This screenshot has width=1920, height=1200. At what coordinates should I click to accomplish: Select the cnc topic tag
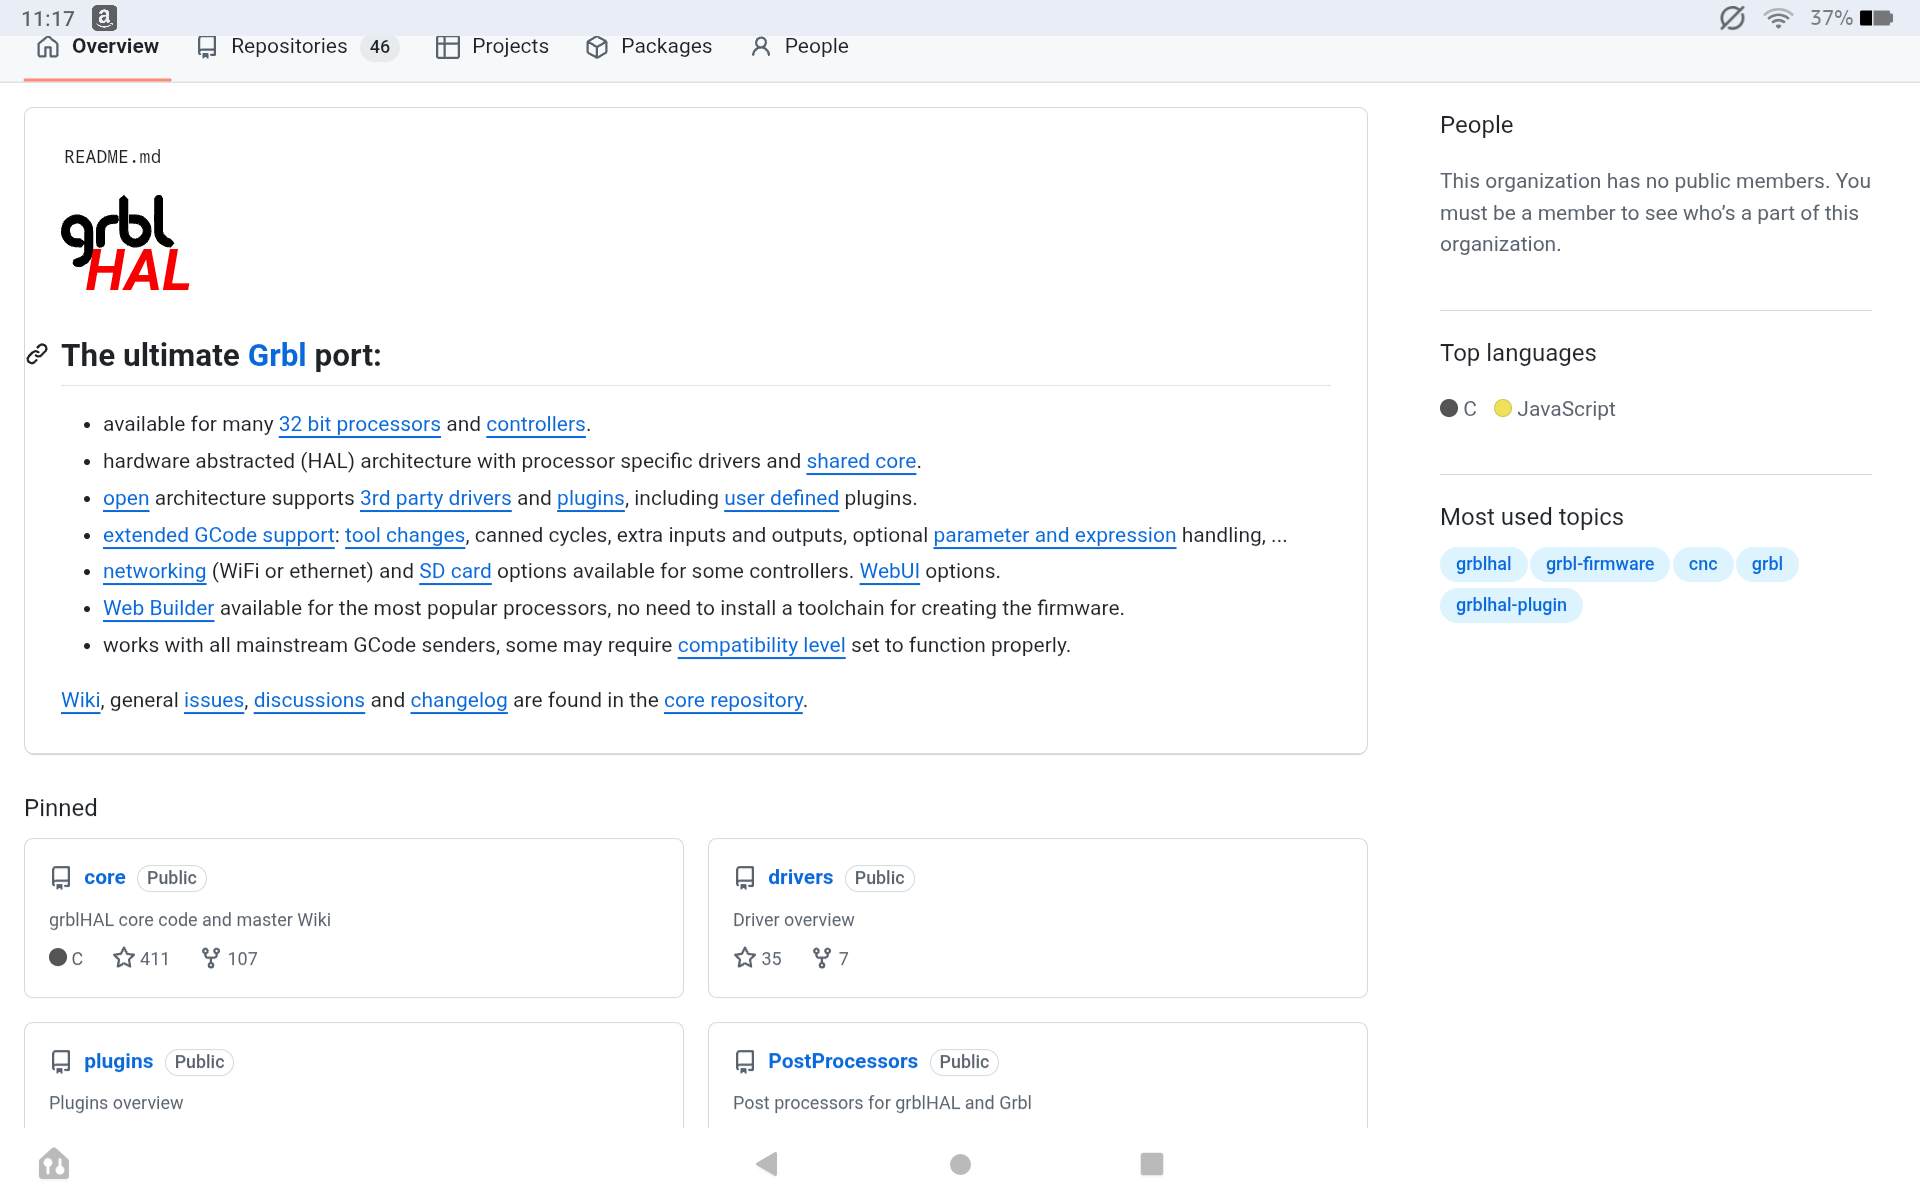click(1703, 564)
